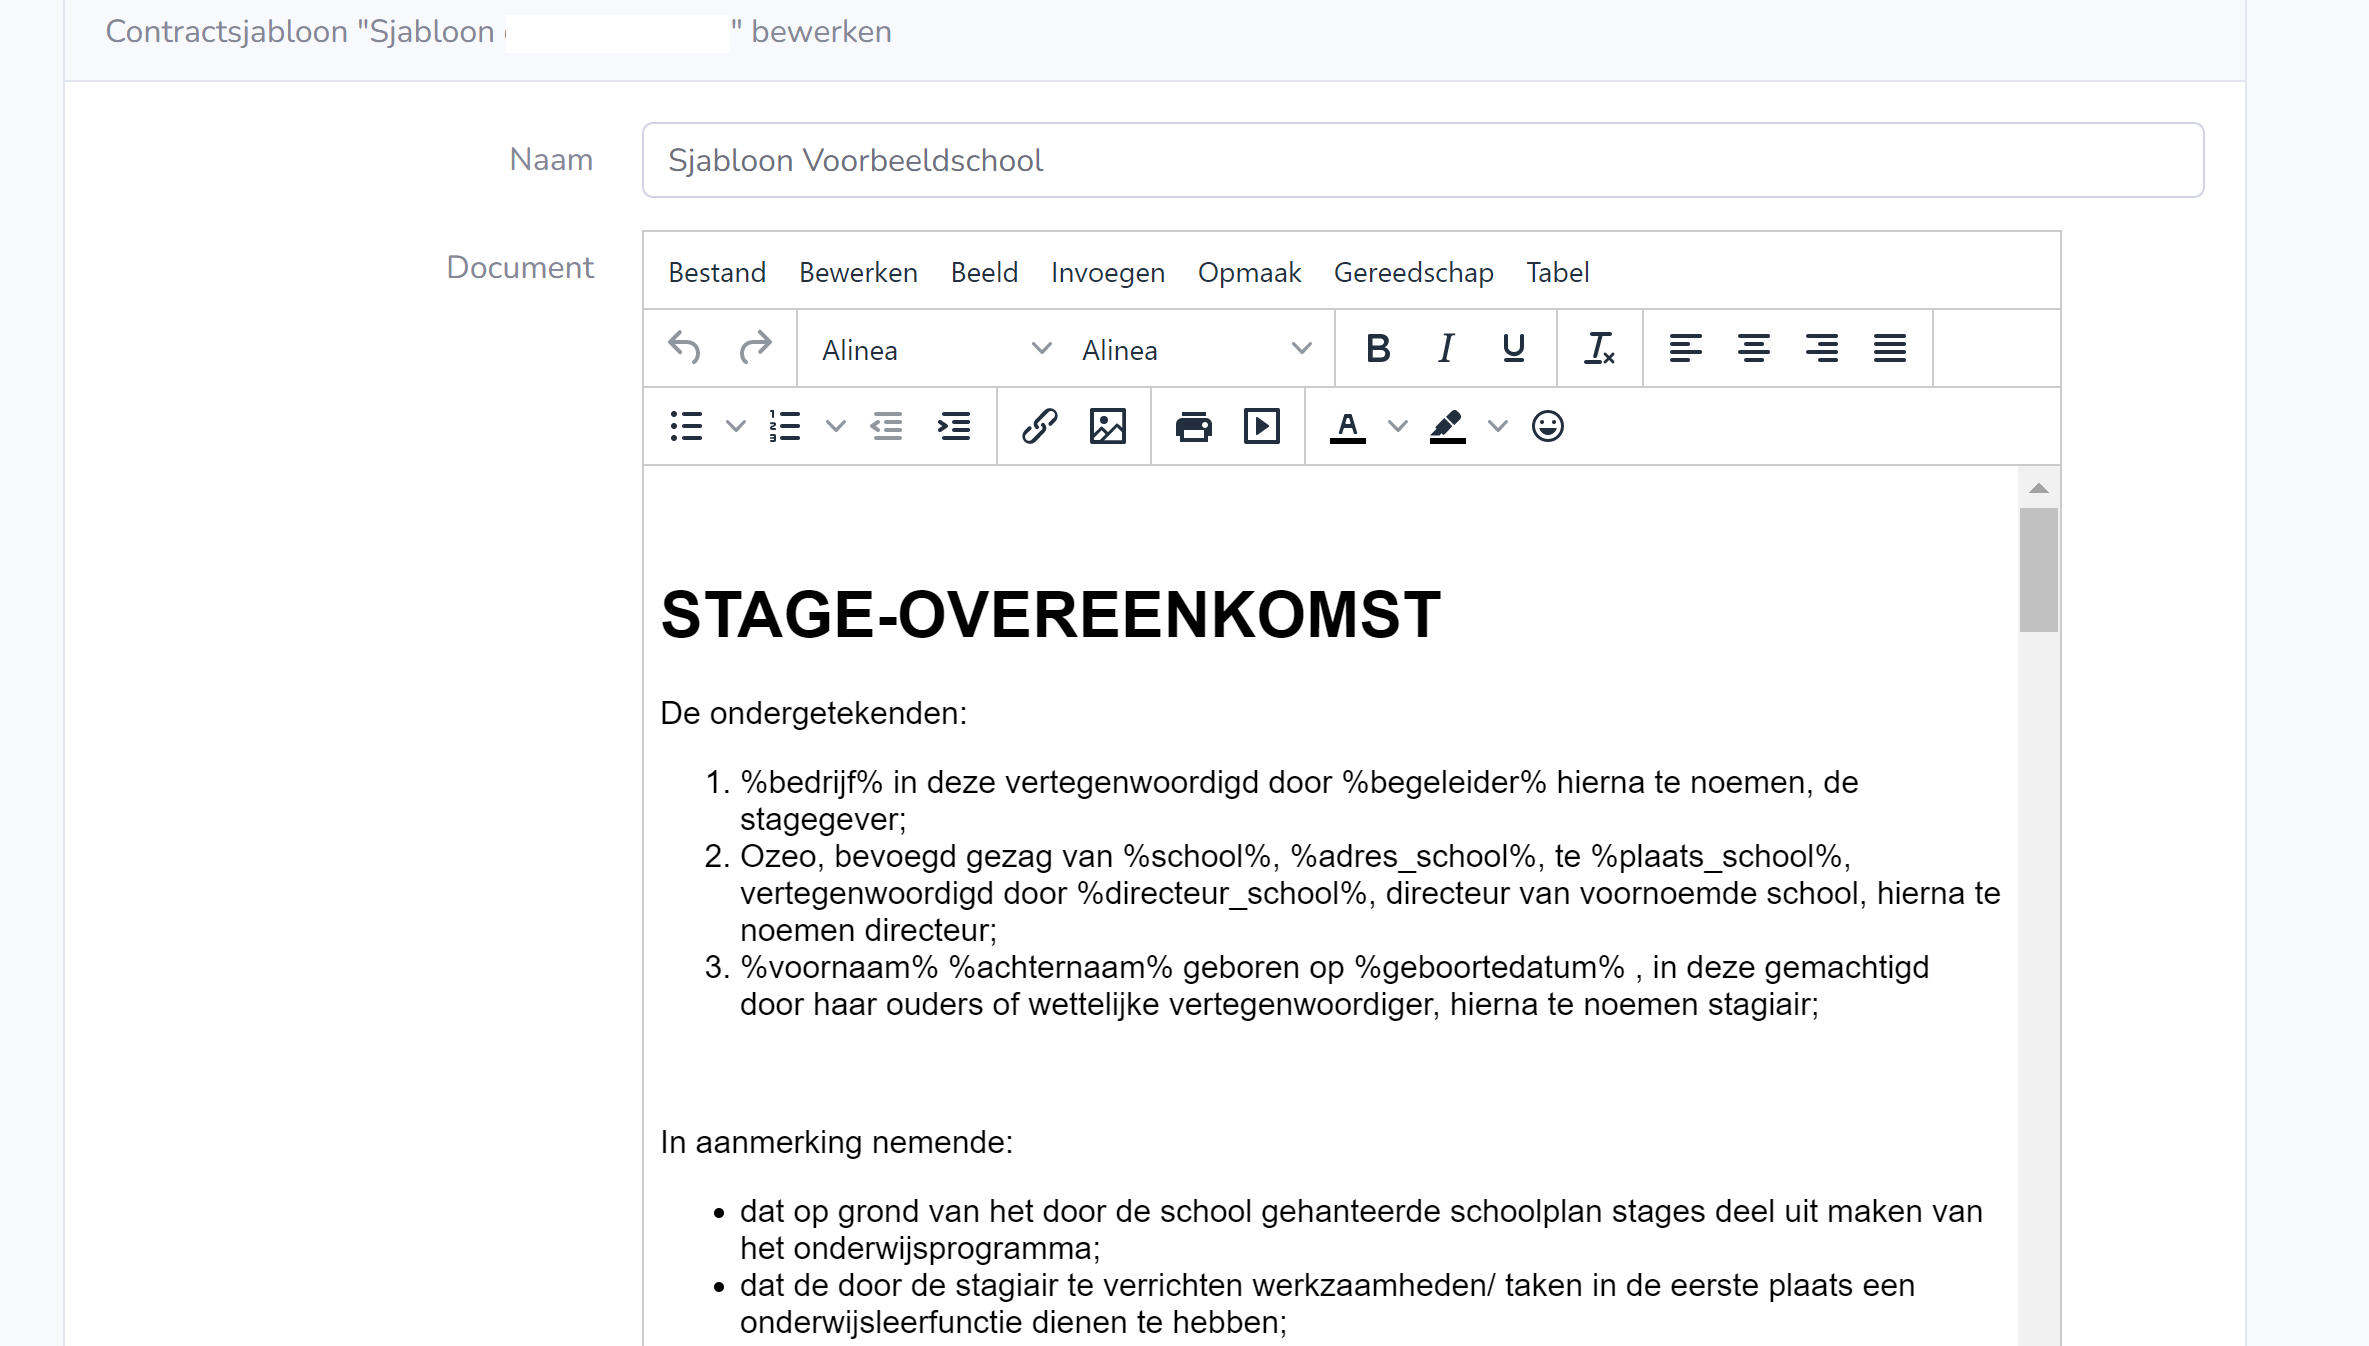Image resolution: width=2369 pixels, height=1346 pixels.
Task: Clear formatting with the Tx icon
Action: pyautogui.click(x=1599, y=349)
